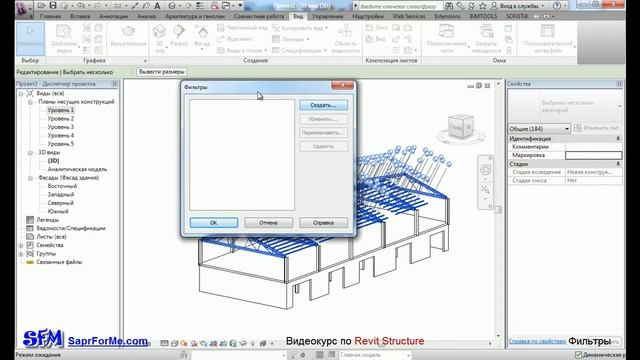Open the Общие (184) properties filter dropdown
The image size is (640, 360).
539,129
